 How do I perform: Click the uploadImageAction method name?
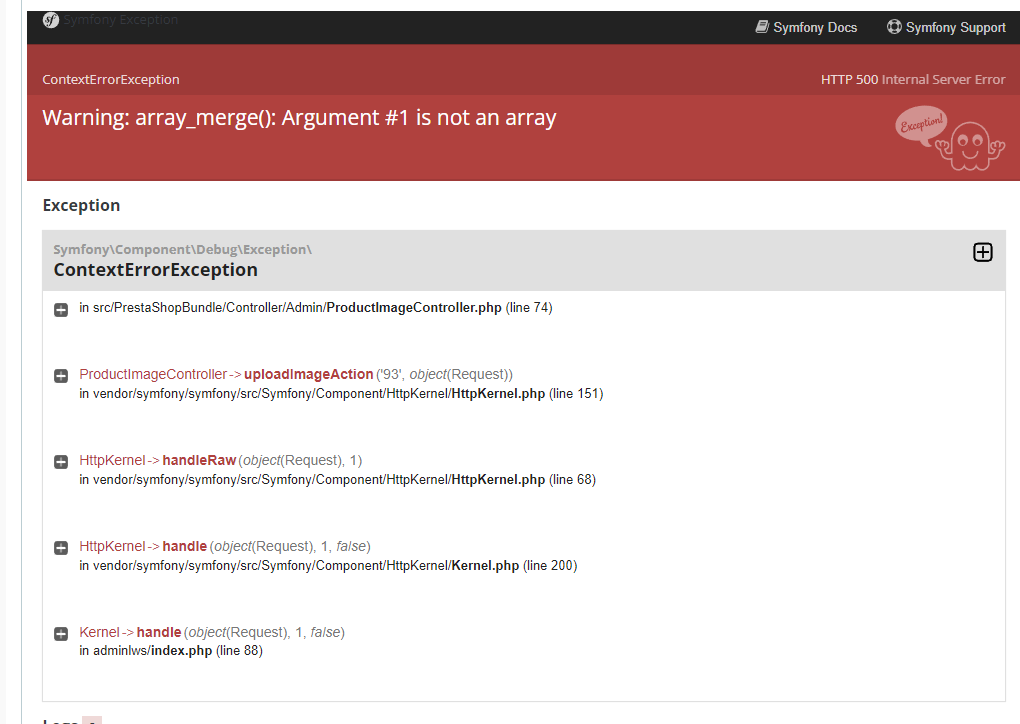click(x=308, y=375)
